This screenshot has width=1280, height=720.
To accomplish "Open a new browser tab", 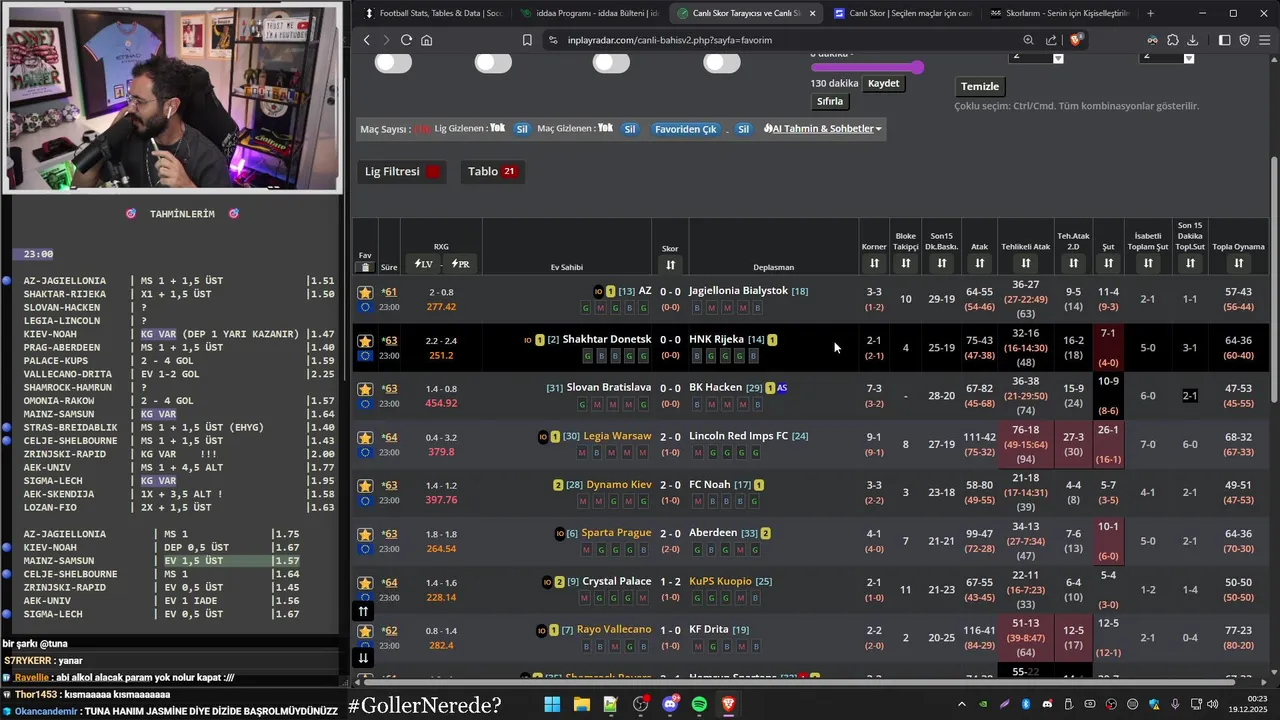I will (1150, 13).
